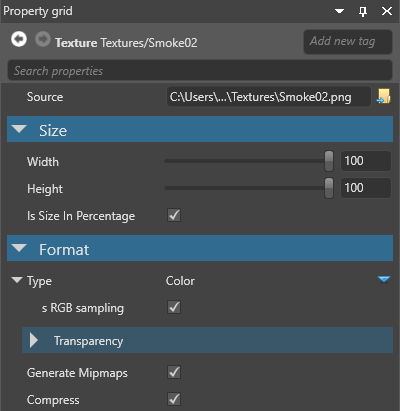Image resolution: width=400 pixels, height=411 pixels.
Task: Close the Property grid panel
Action: point(387,11)
